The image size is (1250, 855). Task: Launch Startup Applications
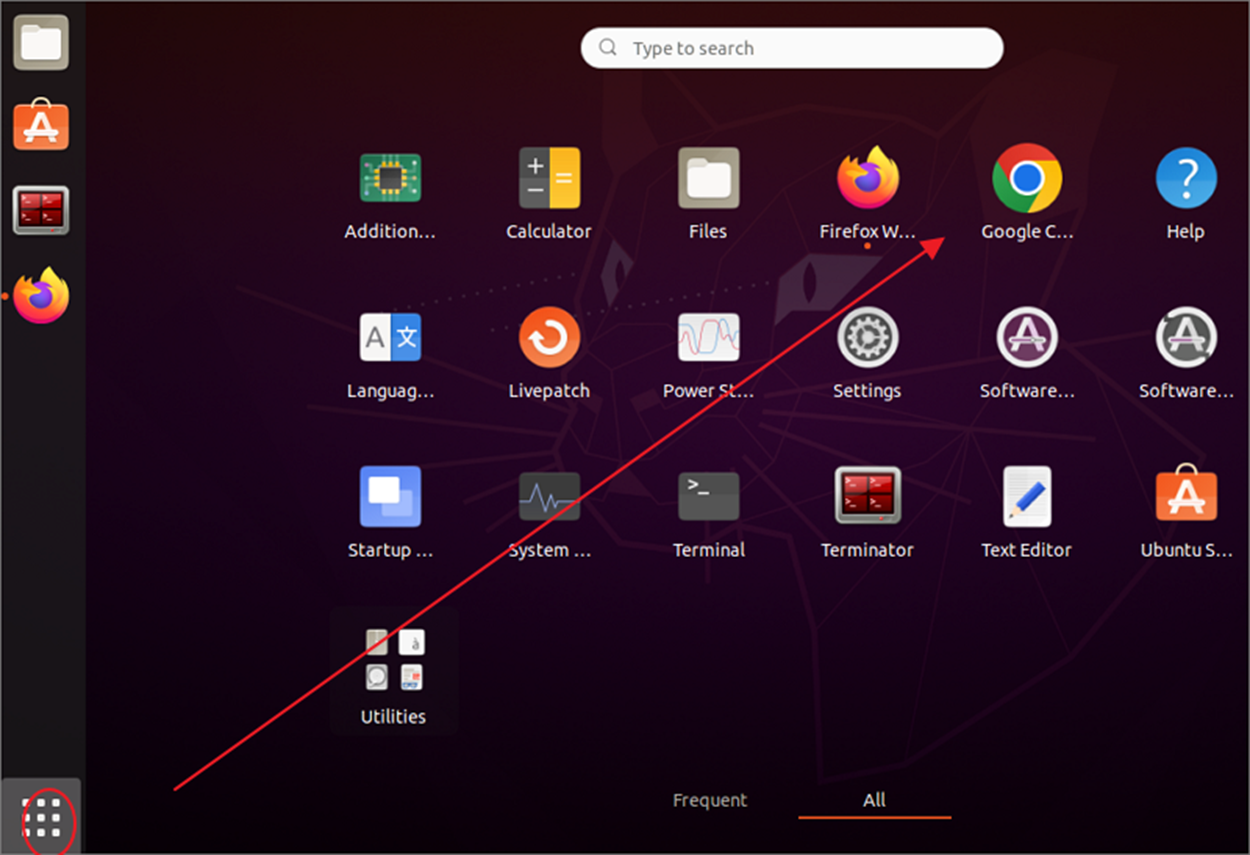tap(390, 496)
